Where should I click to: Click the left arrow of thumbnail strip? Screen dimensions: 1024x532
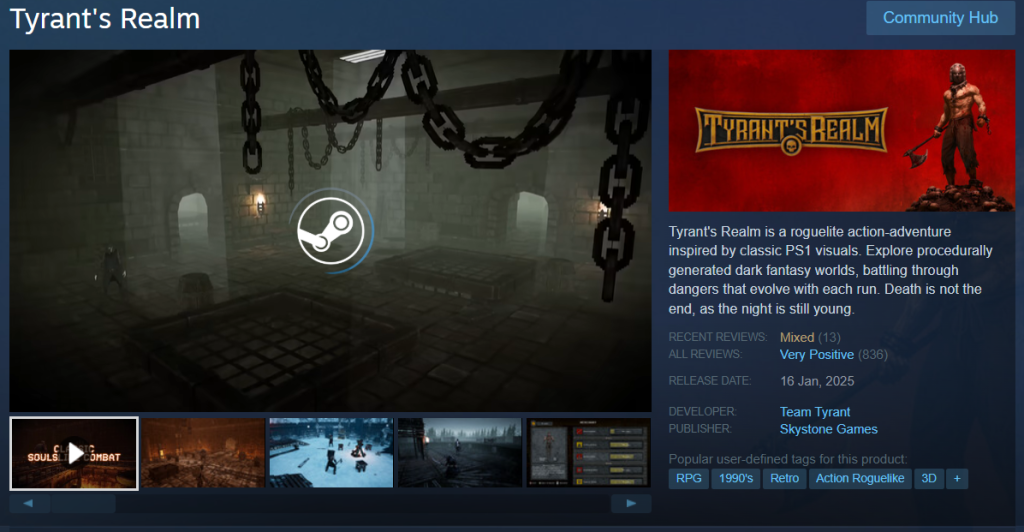(x=29, y=503)
